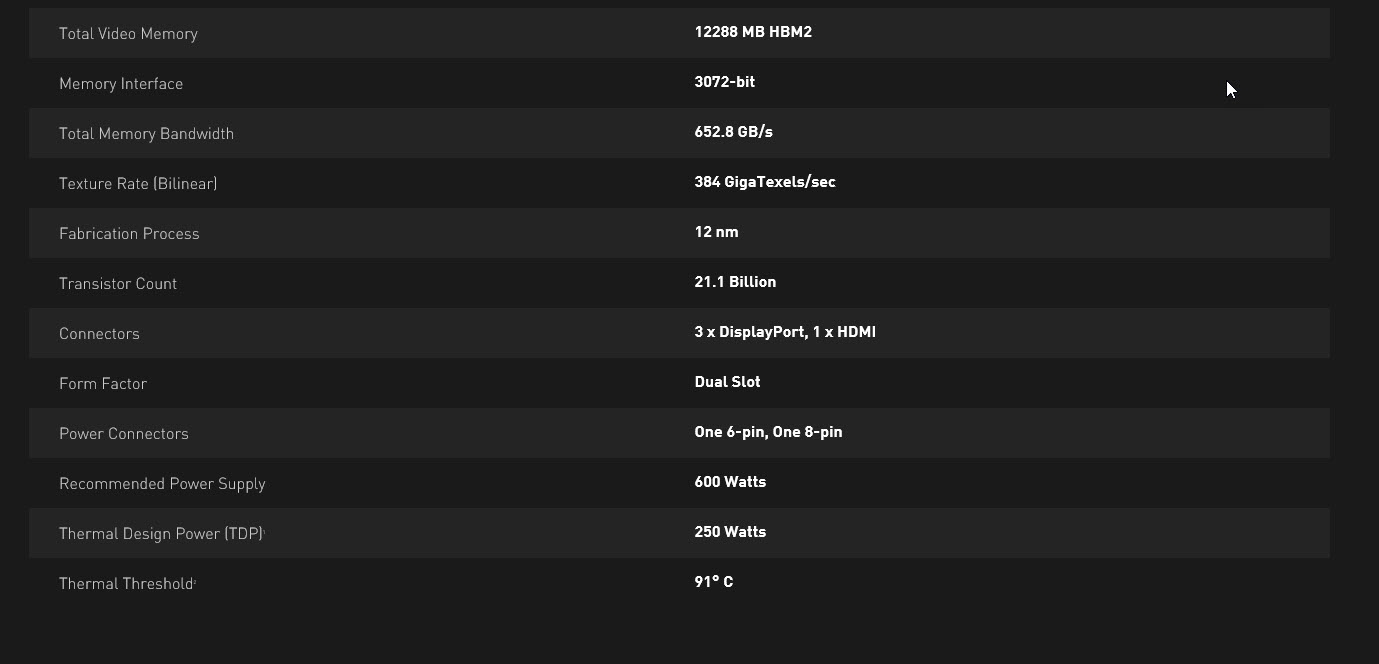Select the 3072-bit value text
This screenshot has width=1379, height=664.
point(724,82)
